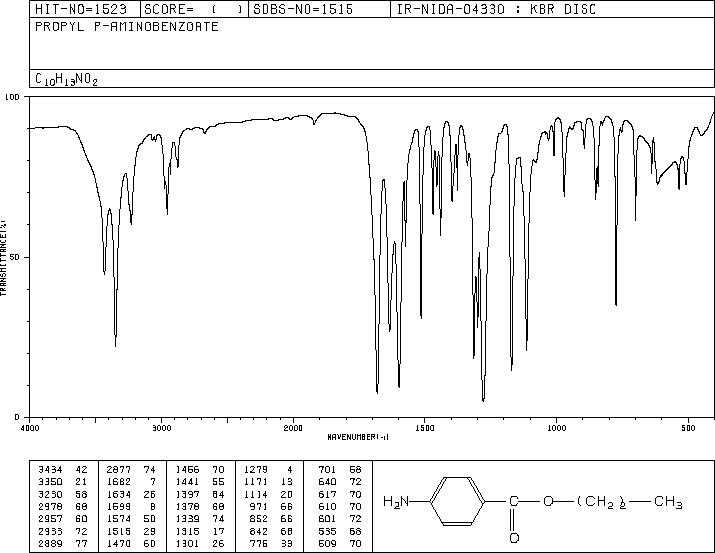Select the 1114 peak table entry
Image resolution: width=715 pixels, height=553 pixels.
269,495
